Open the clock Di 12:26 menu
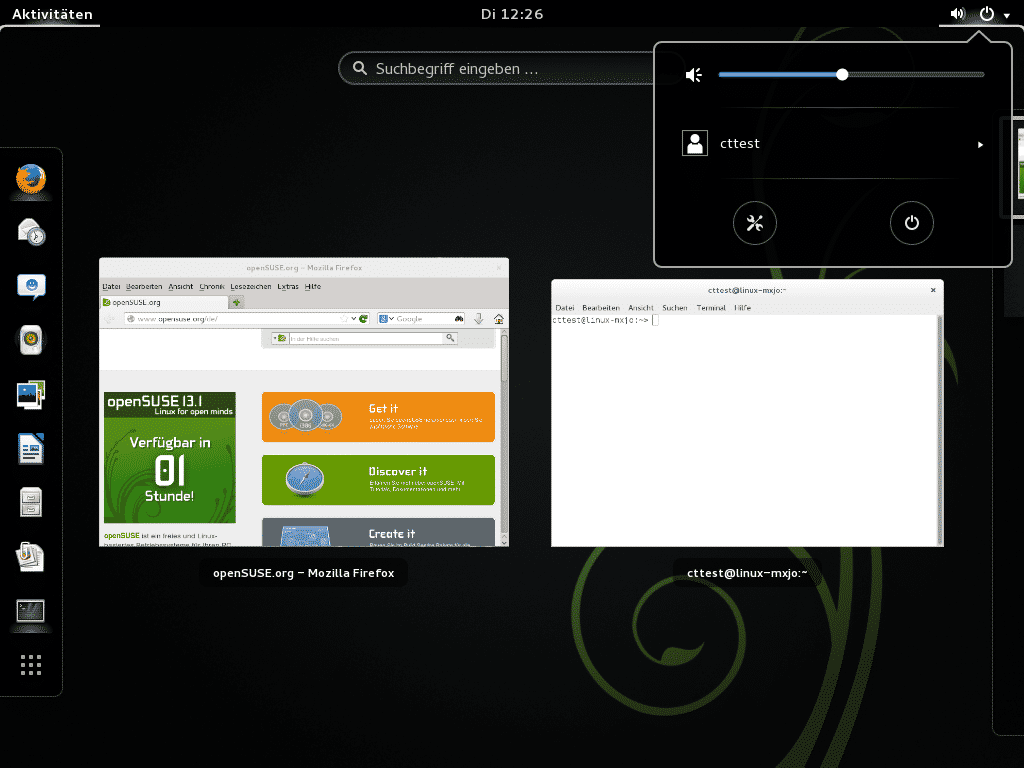The height and width of the screenshot is (768, 1024). coord(512,14)
